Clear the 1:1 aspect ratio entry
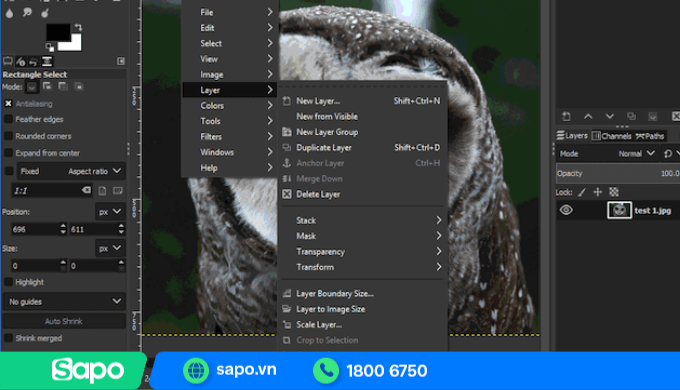The height and width of the screenshot is (390, 680). click(86, 190)
